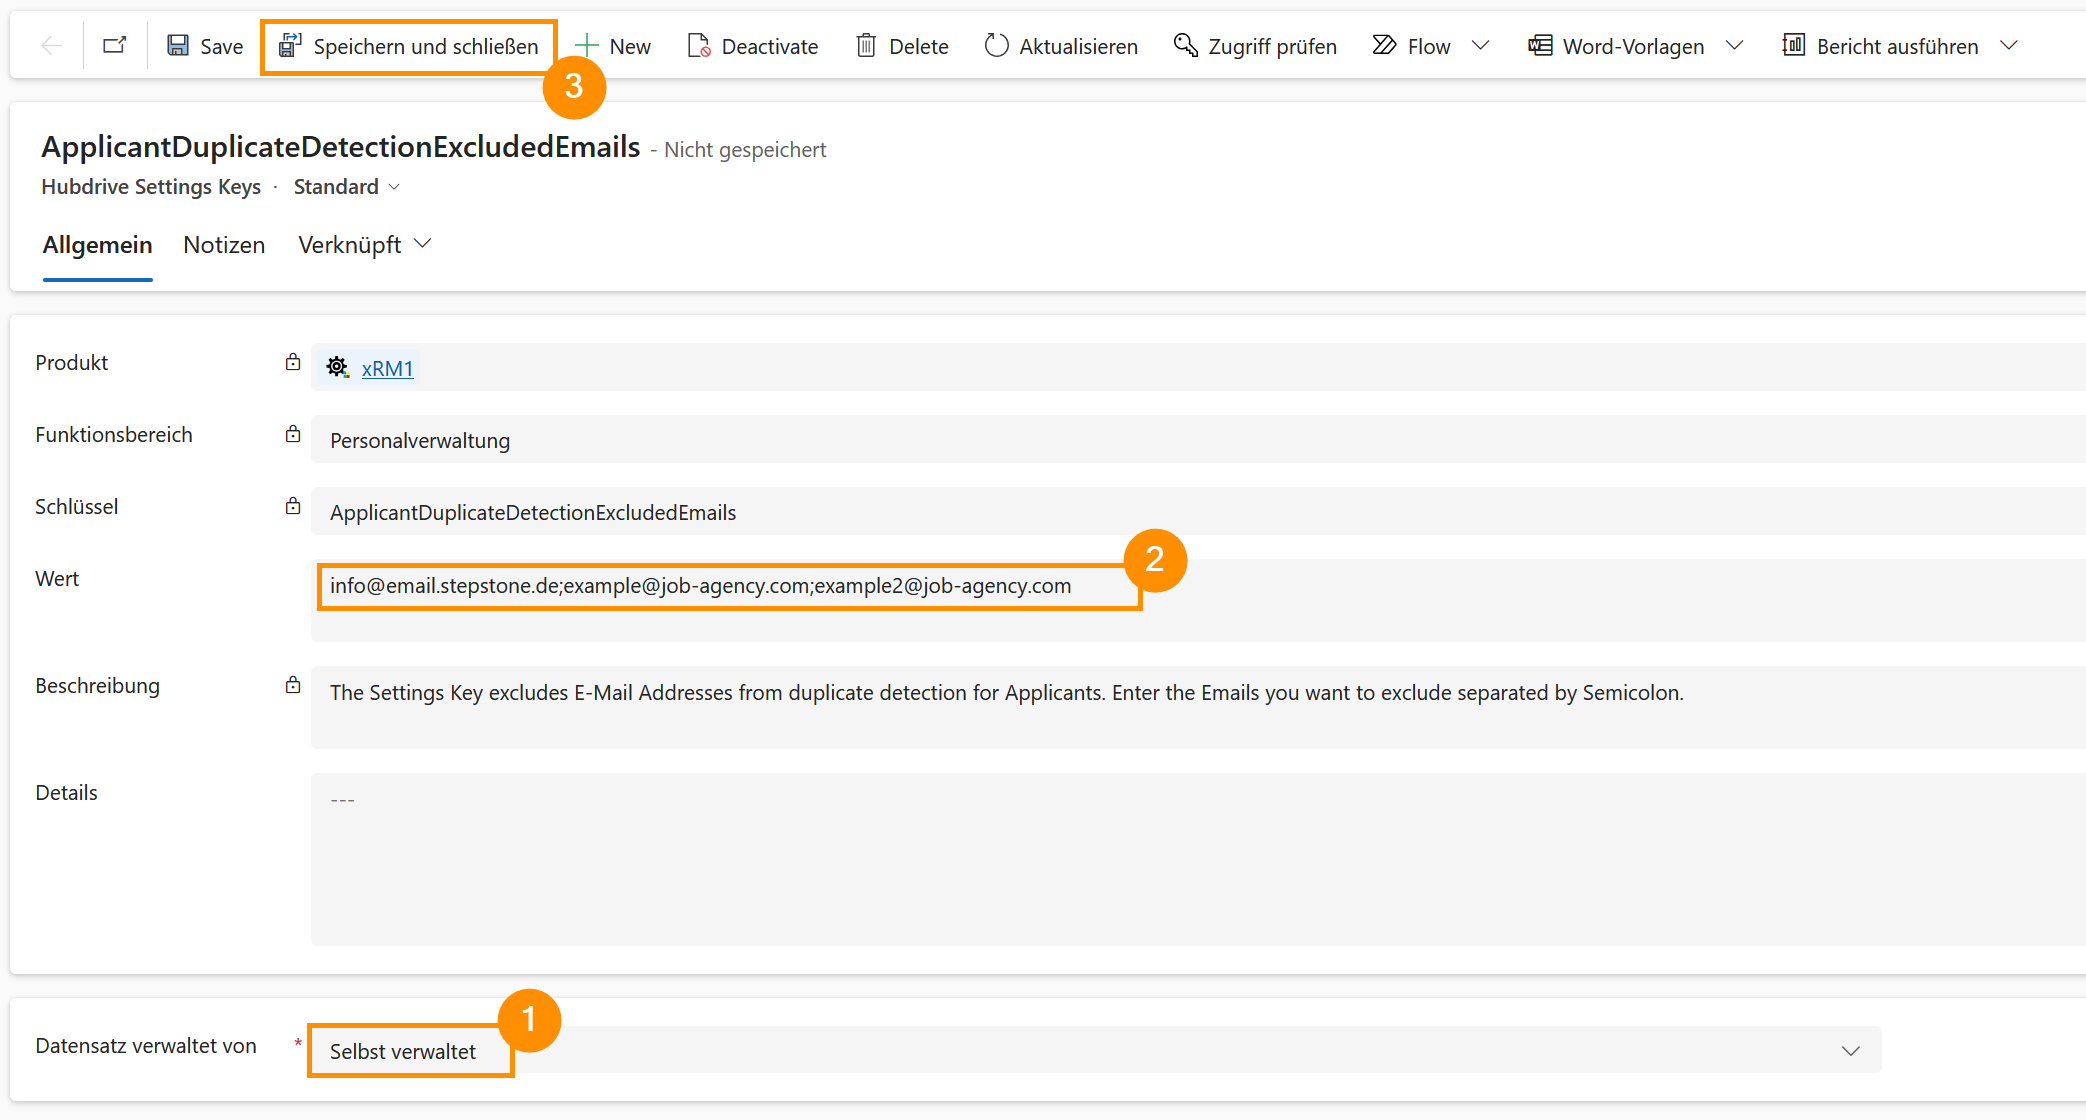The image size is (2086, 1120).
Task: Open the Verknüpft tab menu
Action: 364,245
